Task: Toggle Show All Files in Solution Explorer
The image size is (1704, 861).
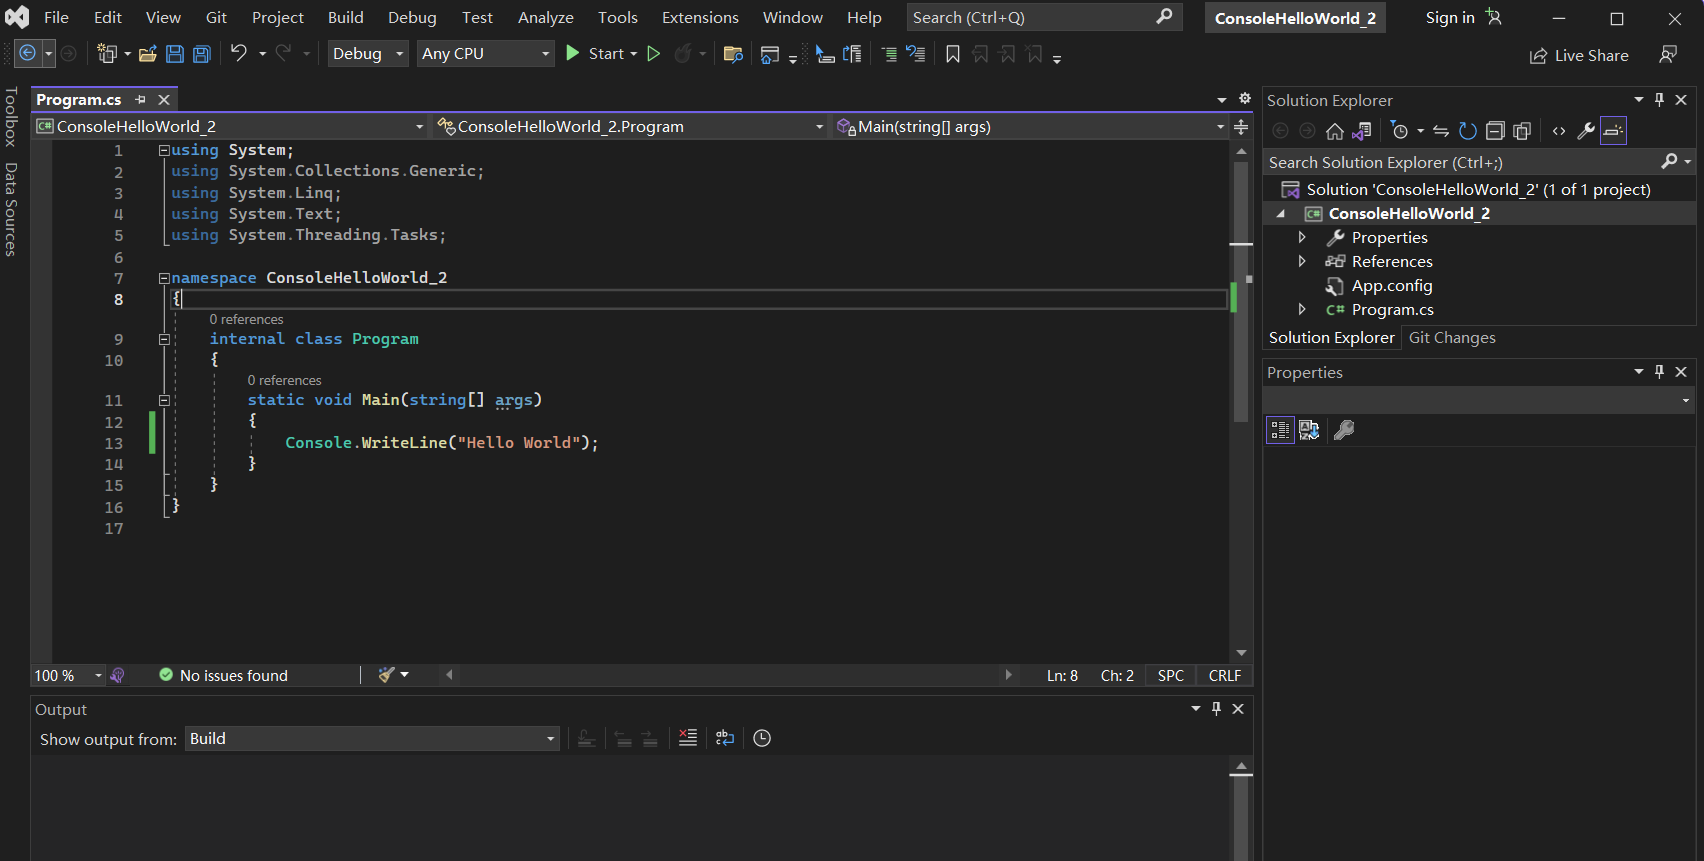Action: point(1522,131)
